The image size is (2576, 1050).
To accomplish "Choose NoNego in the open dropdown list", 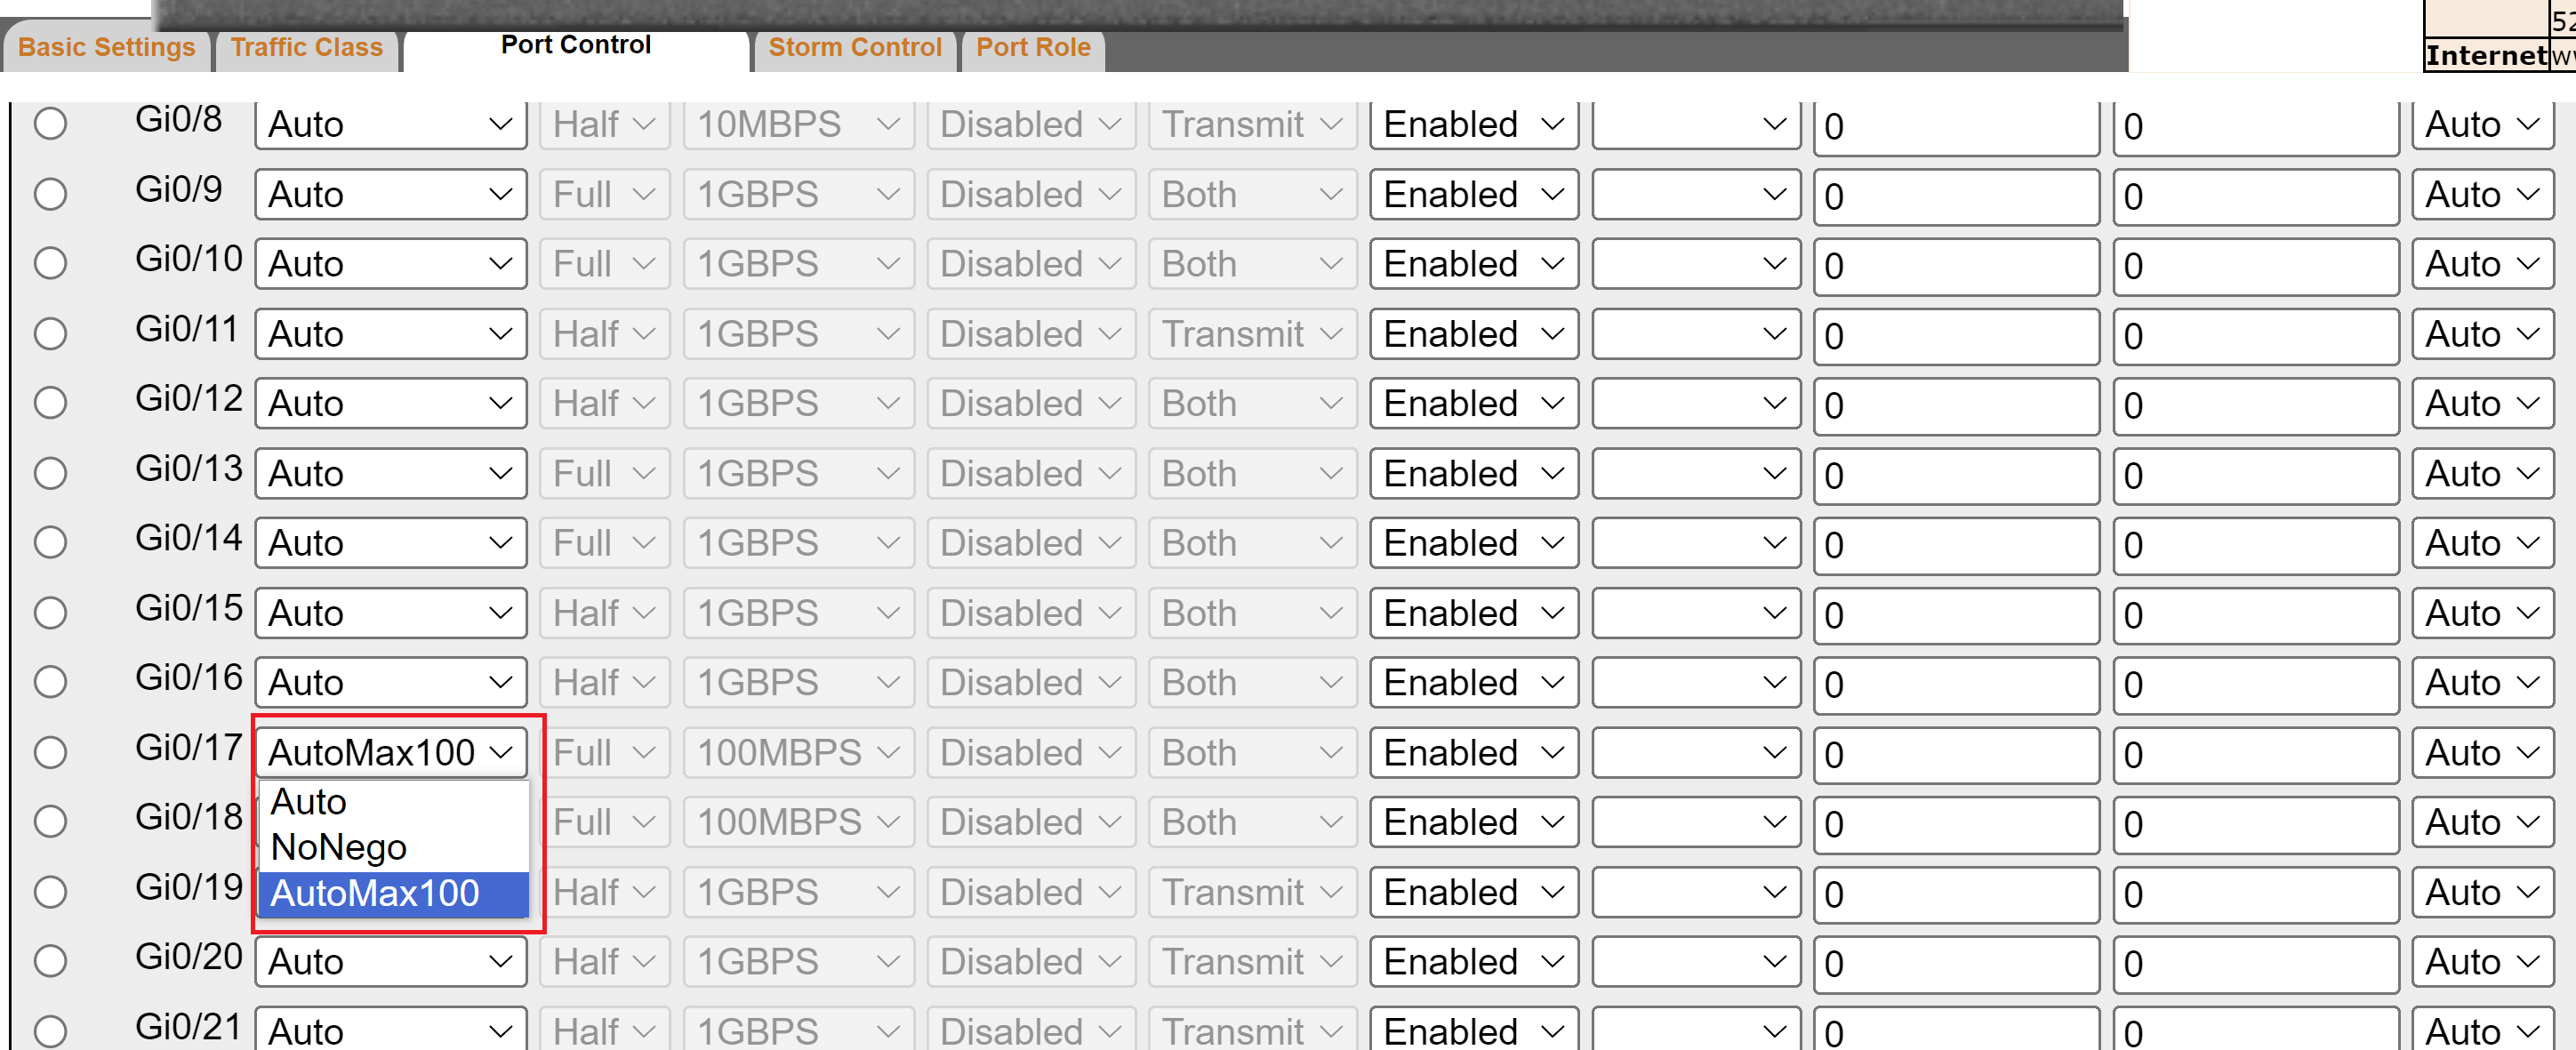I will coord(338,847).
